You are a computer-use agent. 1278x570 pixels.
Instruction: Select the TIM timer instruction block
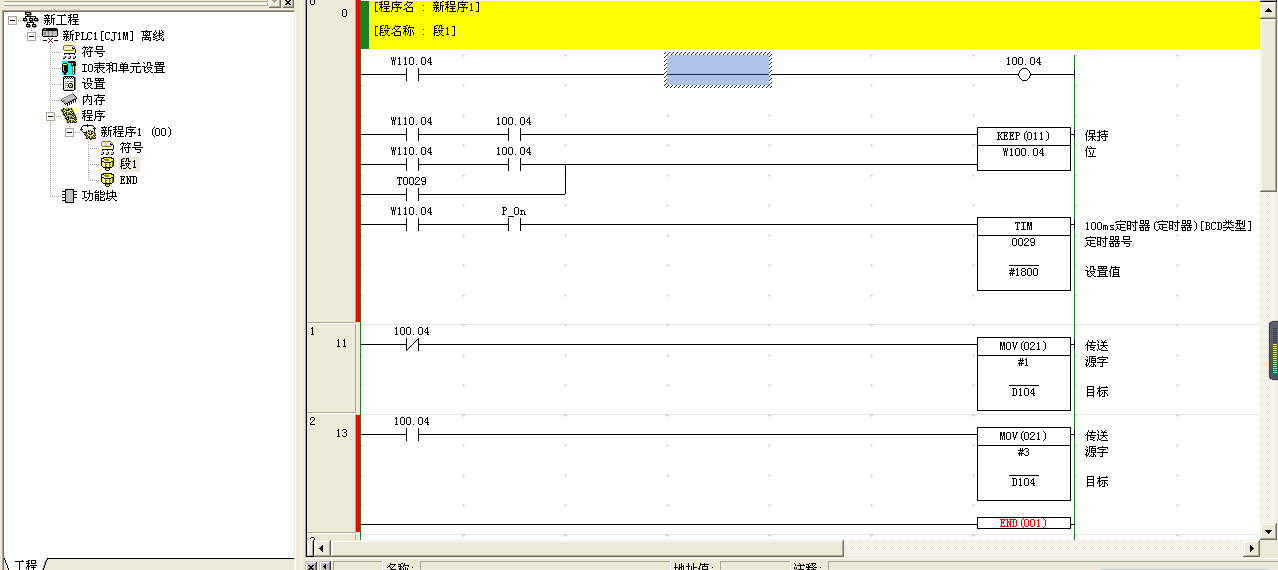coord(1023,254)
